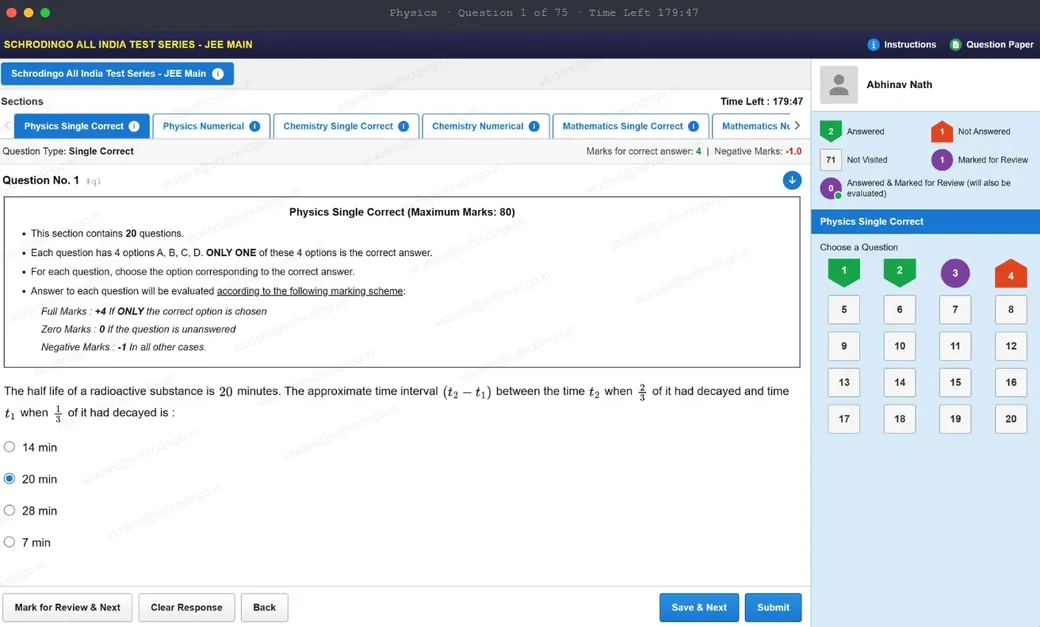Click info icon on Chemistry Single Correct tab
Viewport: 1040px width, 627px height.
[x=403, y=126]
